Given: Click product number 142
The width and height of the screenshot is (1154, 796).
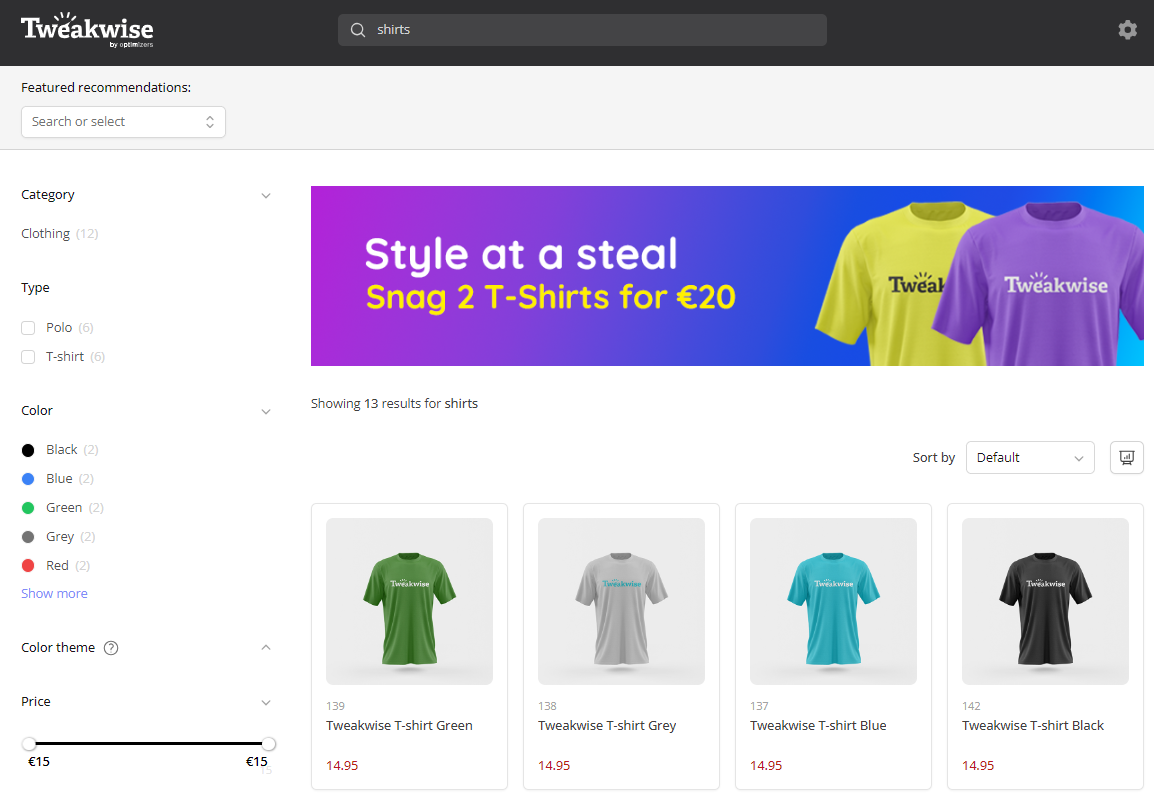Looking at the screenshot, I should pos(971,706).
